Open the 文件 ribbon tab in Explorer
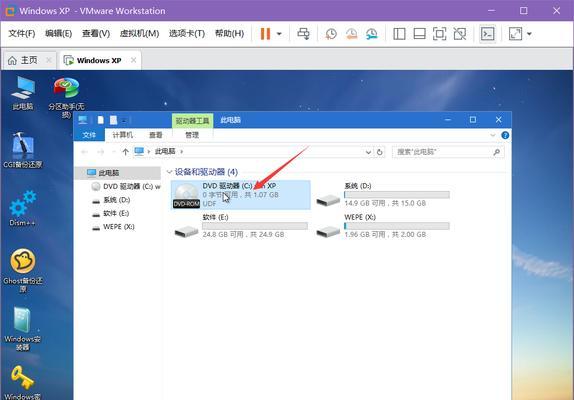Image resolution: width=574 pixels, height=400 pixels. (x=89, y=135)
